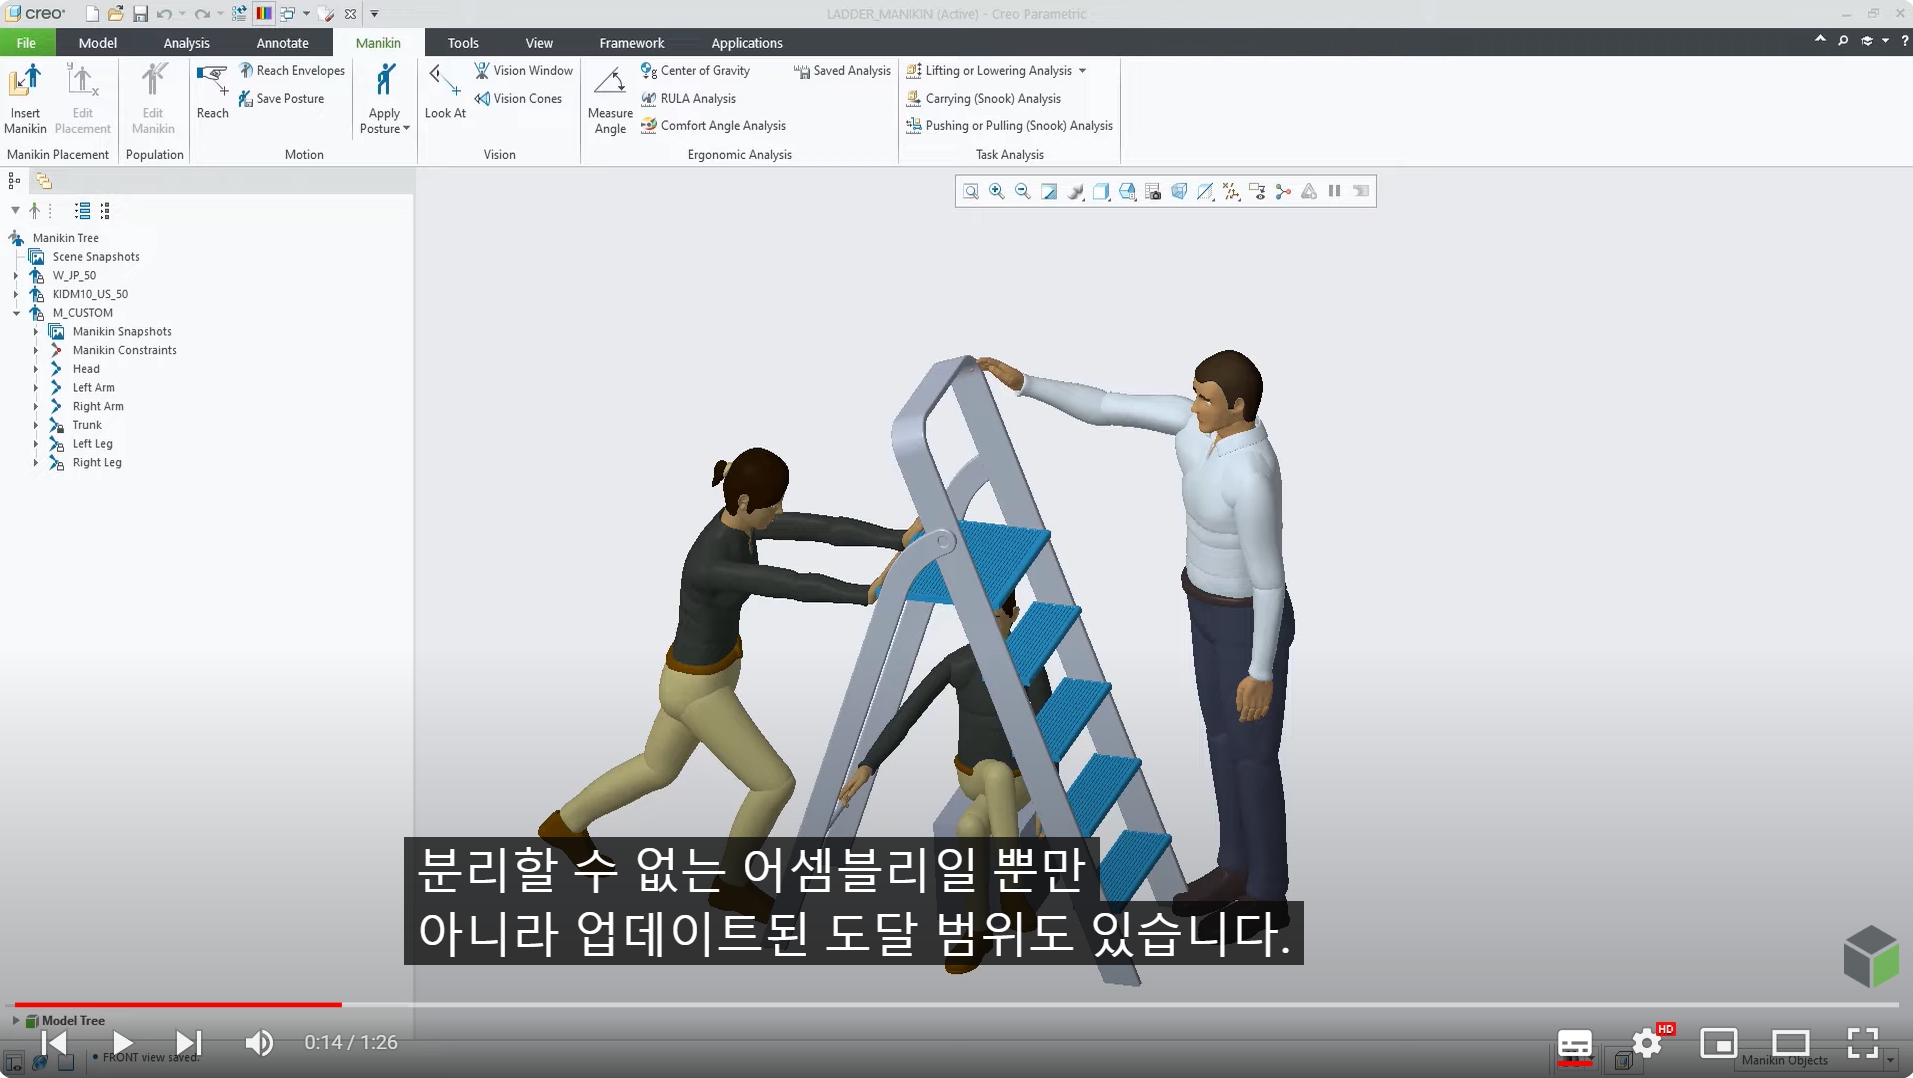Screen dimensions: 1913x1078
Task: Click the Regenerate icon in quick access toolbar
Action: point(239,14)
